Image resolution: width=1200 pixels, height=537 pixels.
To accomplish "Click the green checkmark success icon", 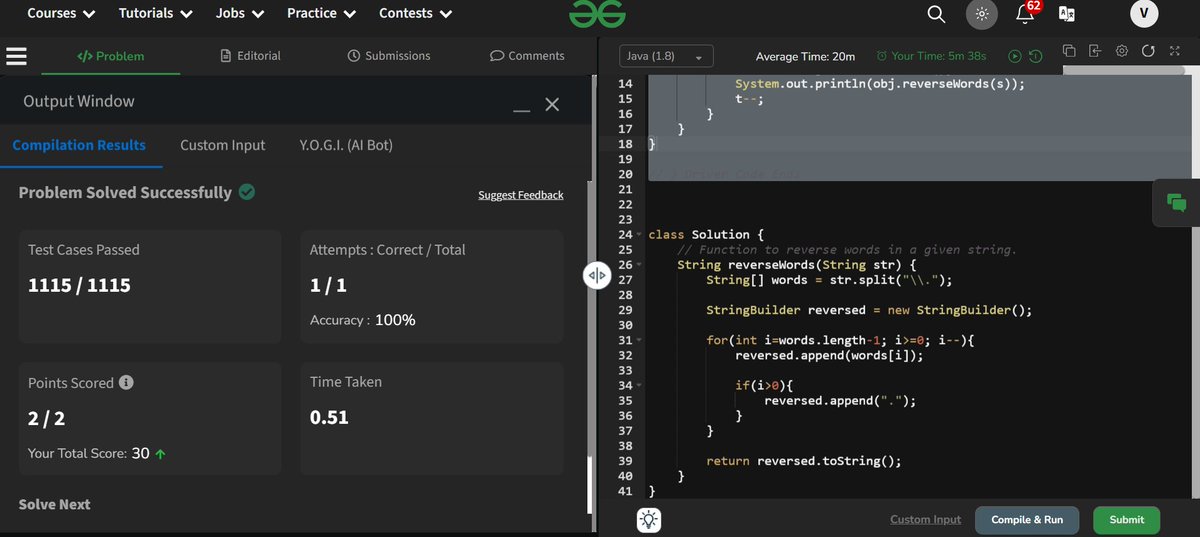I will [x=247, y=191].
